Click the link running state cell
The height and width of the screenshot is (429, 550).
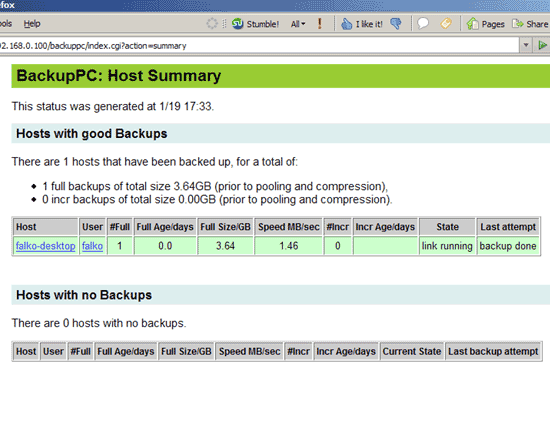click(x=447, y=246)
